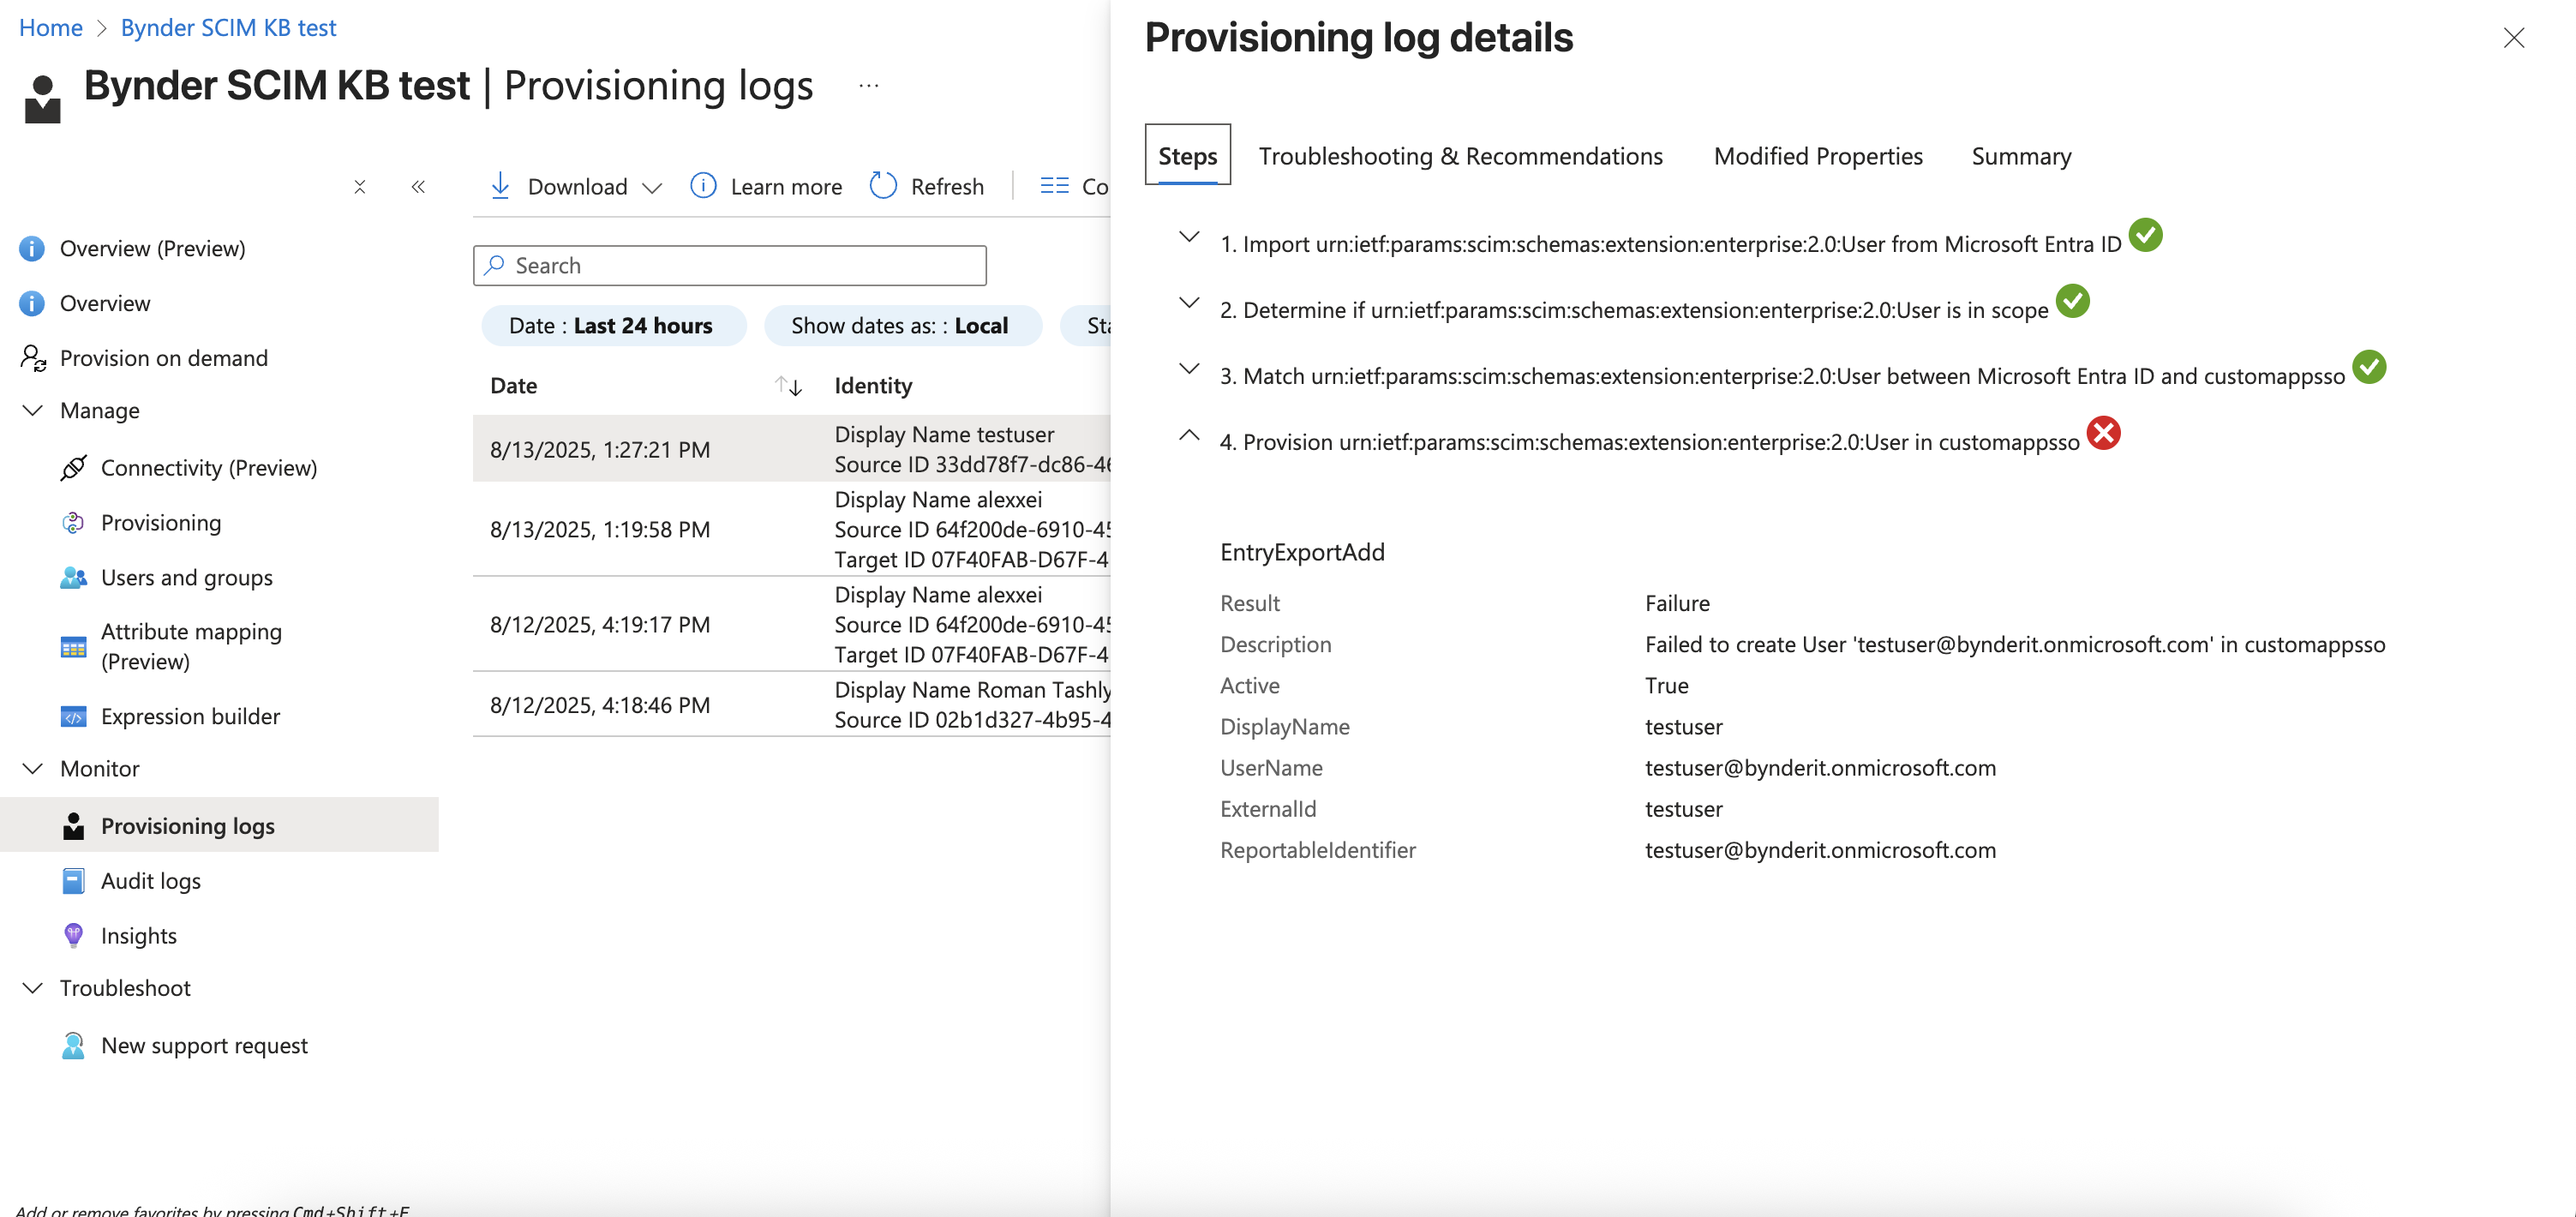This screenshot has height=1217, width=2576.
Task: Switch to the Summary tab
Action: [x=2021, y=156]
